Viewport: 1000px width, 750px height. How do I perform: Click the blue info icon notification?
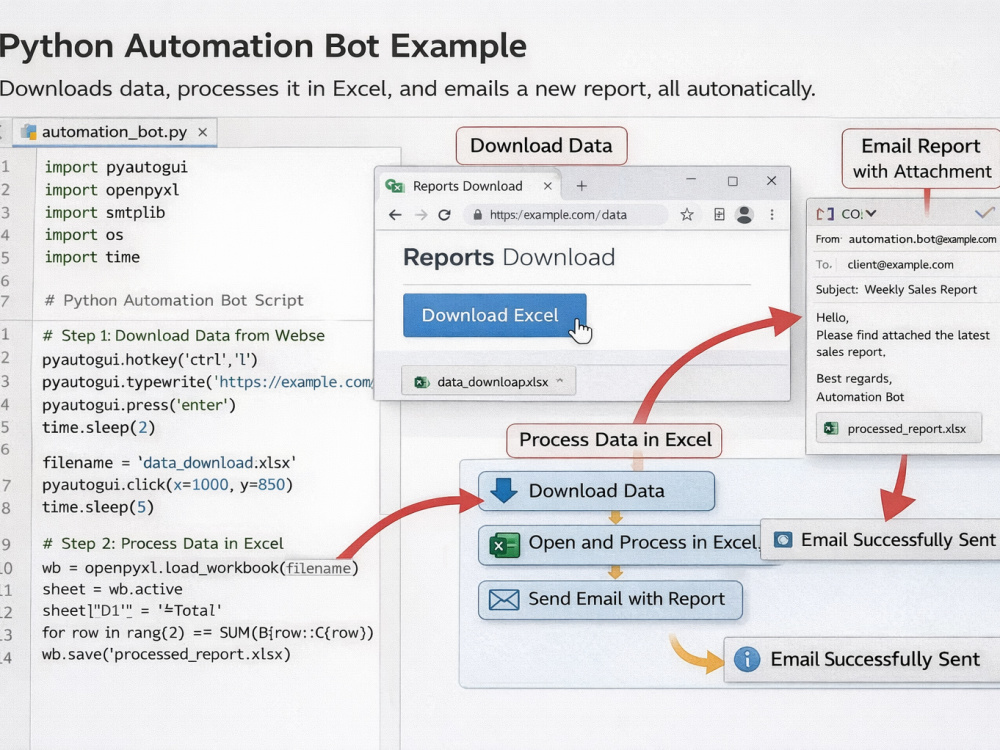747,659
